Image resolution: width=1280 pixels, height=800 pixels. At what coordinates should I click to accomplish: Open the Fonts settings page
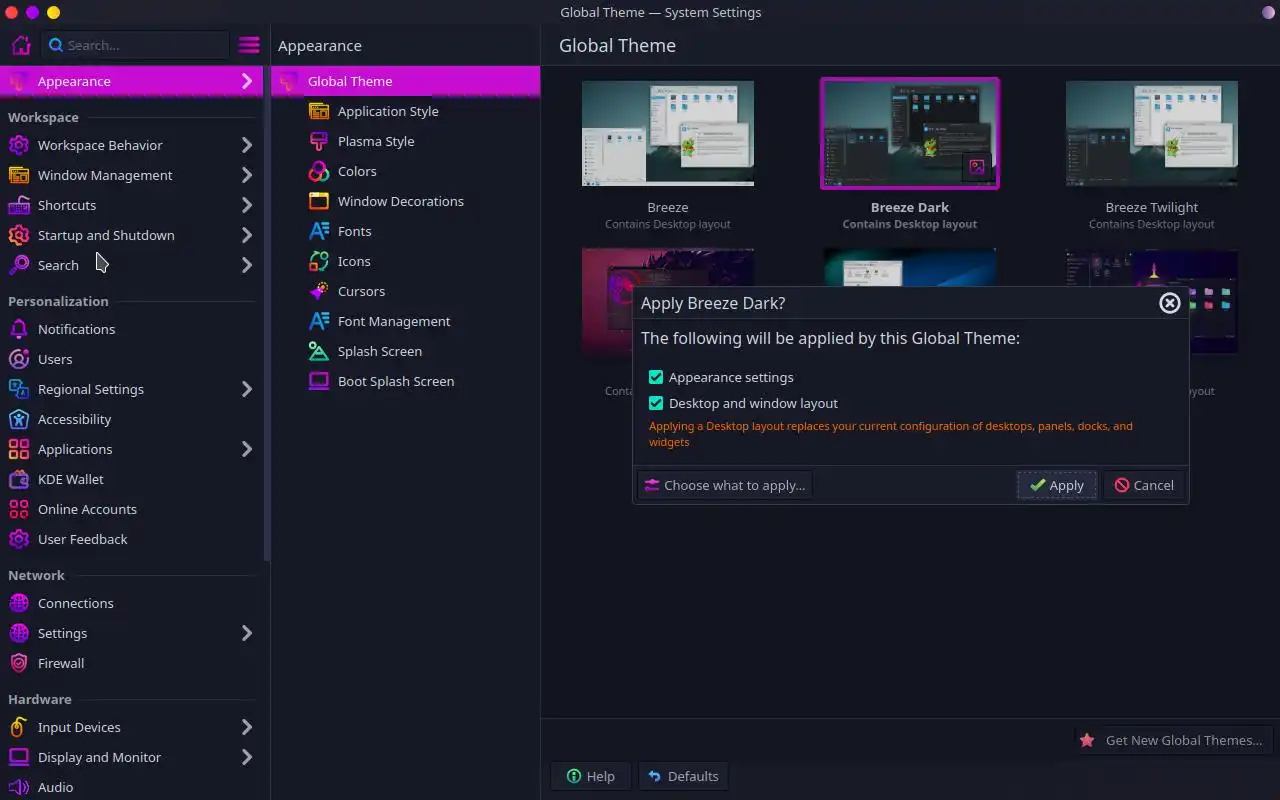click(x=405, y=231)
